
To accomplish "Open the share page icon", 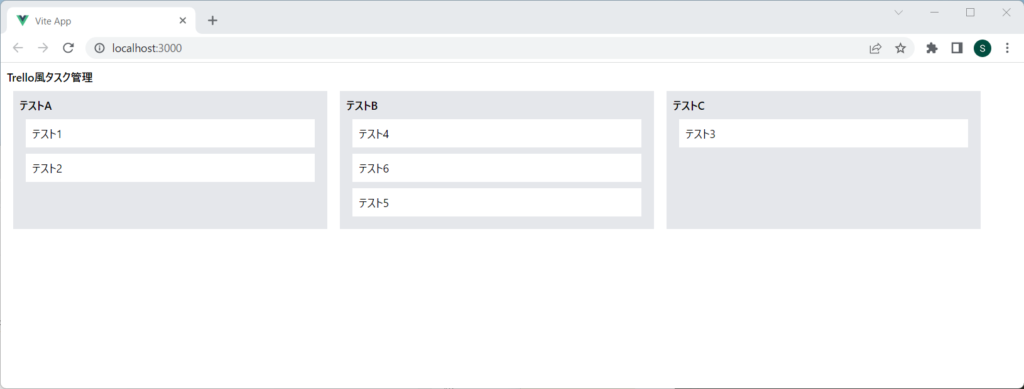I will click(x=875, y=48).
